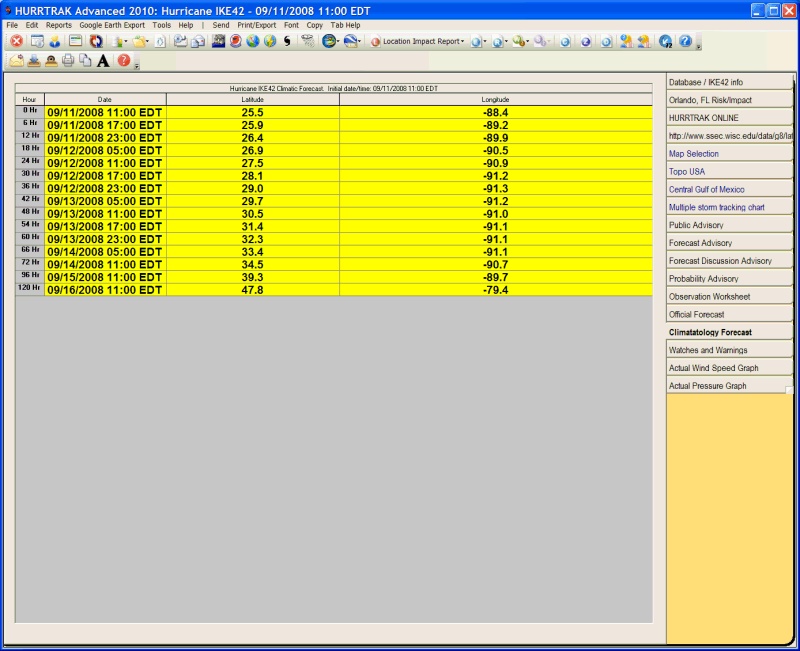Screen dimensions: 800x651
Task: Click the bold letter A font icon
Action: pos(102,61)
